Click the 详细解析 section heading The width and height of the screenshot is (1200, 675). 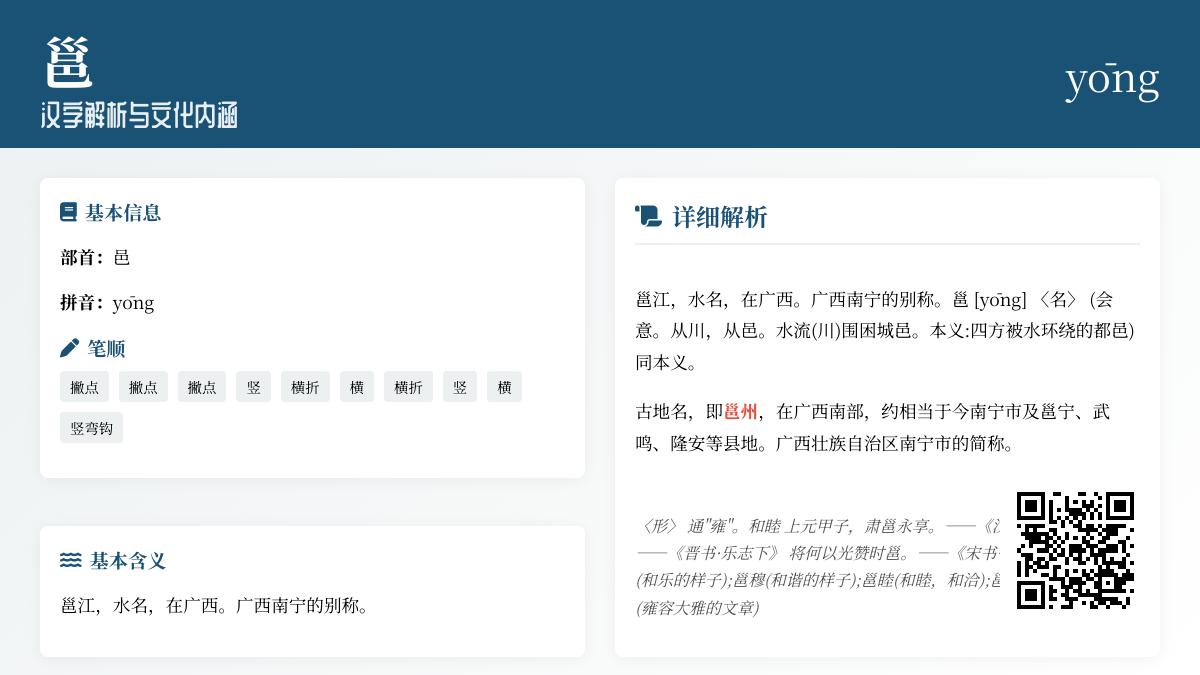point(719,217)
